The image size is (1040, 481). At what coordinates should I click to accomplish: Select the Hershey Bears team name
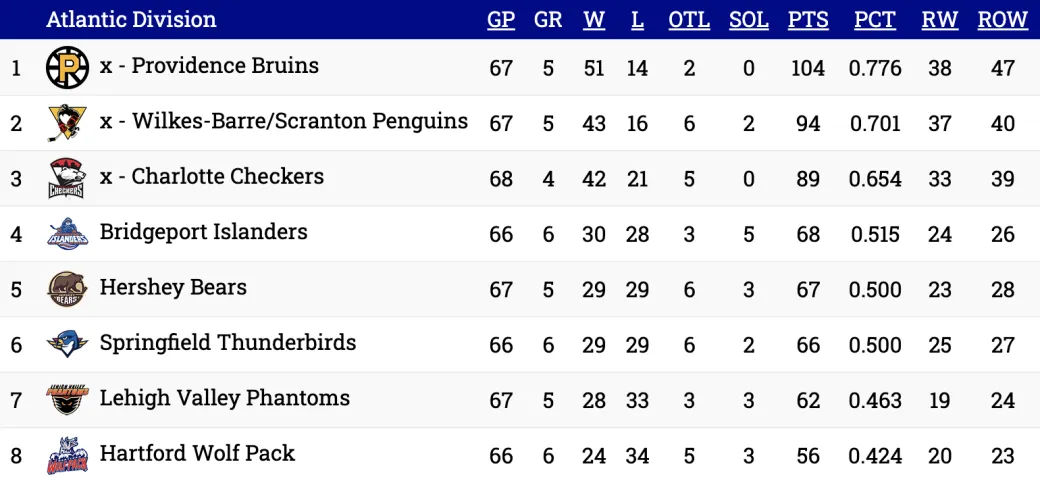173,288
